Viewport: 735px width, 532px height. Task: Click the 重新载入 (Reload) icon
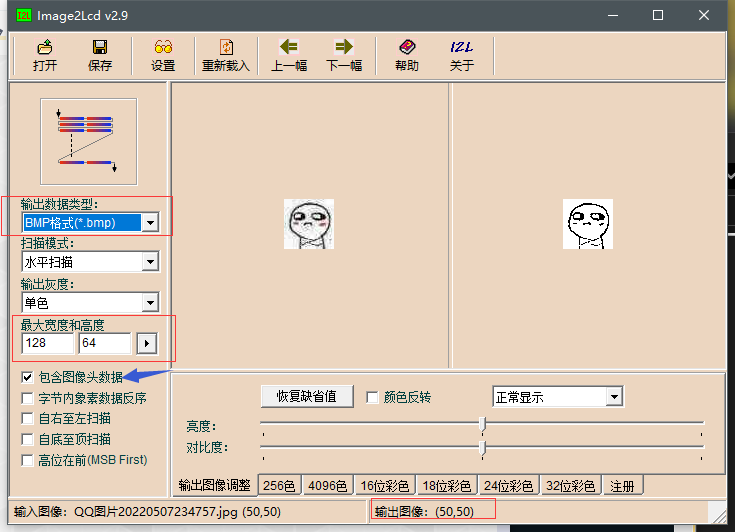click(226, 55)
